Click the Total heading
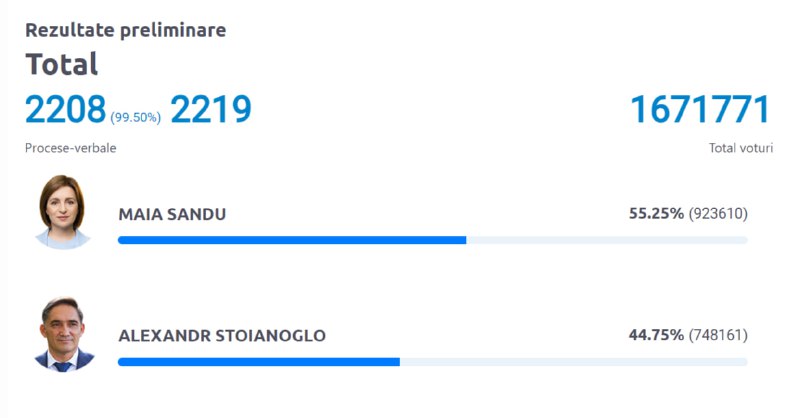800x418 pixels. click(62, 64)
